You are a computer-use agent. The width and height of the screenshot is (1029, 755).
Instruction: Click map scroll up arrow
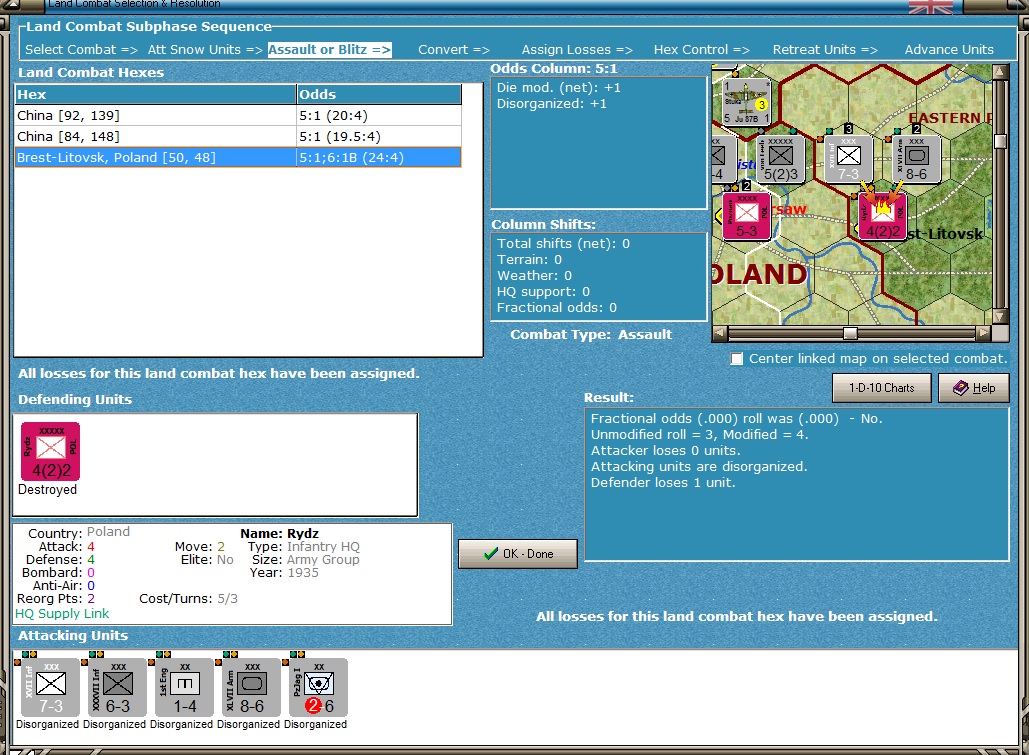pyautogui.click(x=1000, y=72)
